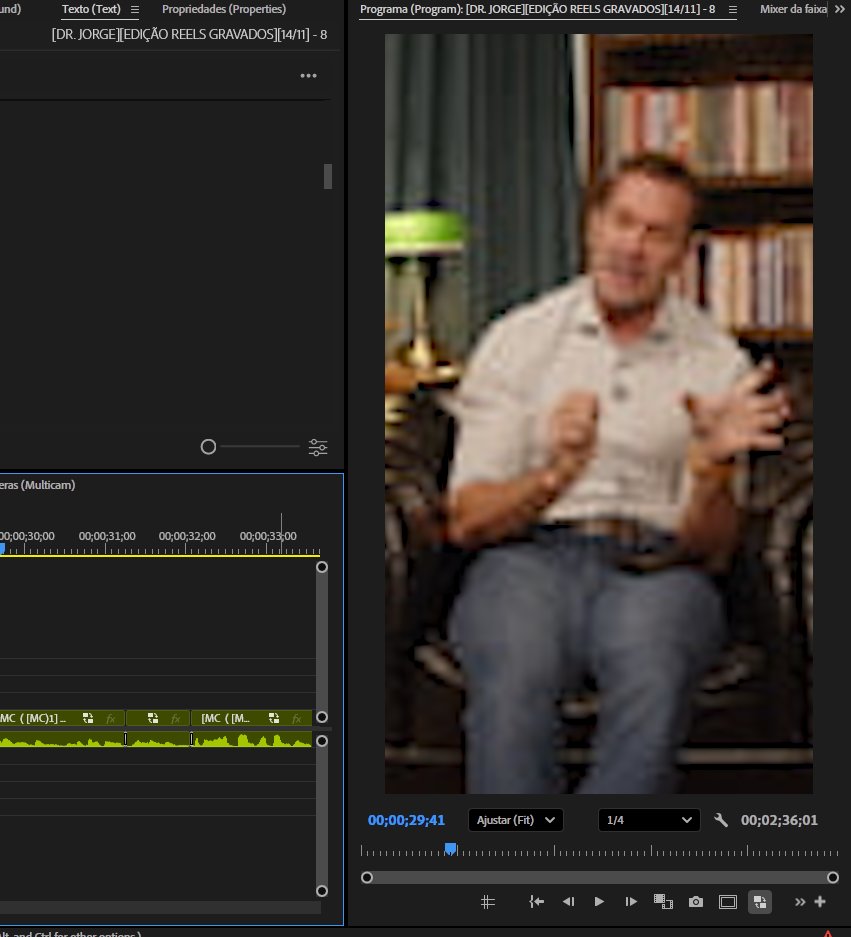
Task: Switch to the Texto (Text) tab
Action: 91,9
